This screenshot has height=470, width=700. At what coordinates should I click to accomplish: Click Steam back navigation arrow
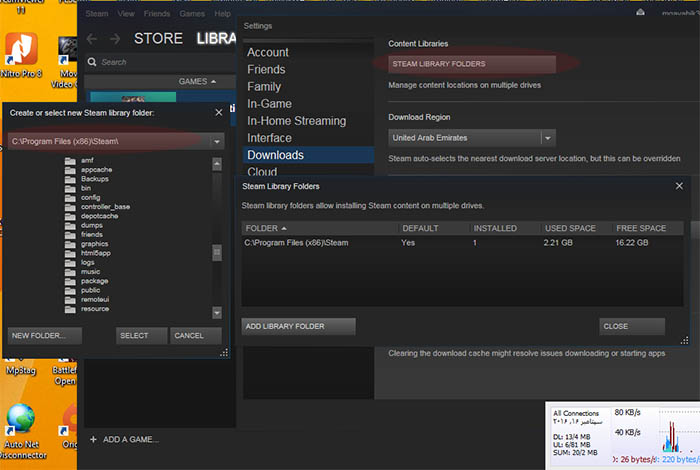pyautogui.click(x=92, y=39)
